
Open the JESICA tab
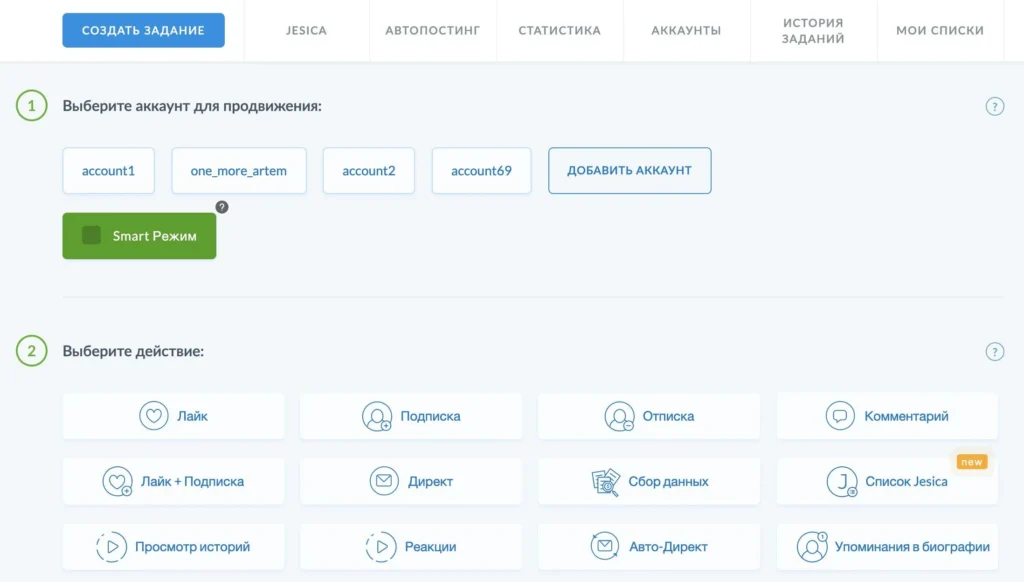pyautogui.click(x=306, y=30)
